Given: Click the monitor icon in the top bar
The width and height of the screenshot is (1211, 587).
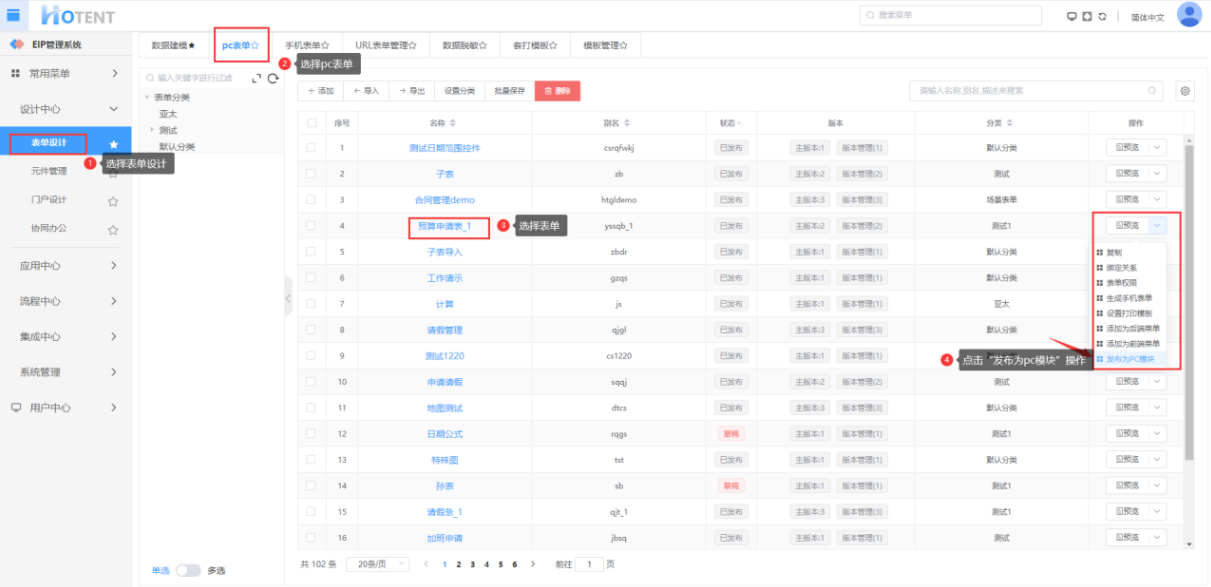Looking at the screenshot, I should click(x=1072, y=17).
